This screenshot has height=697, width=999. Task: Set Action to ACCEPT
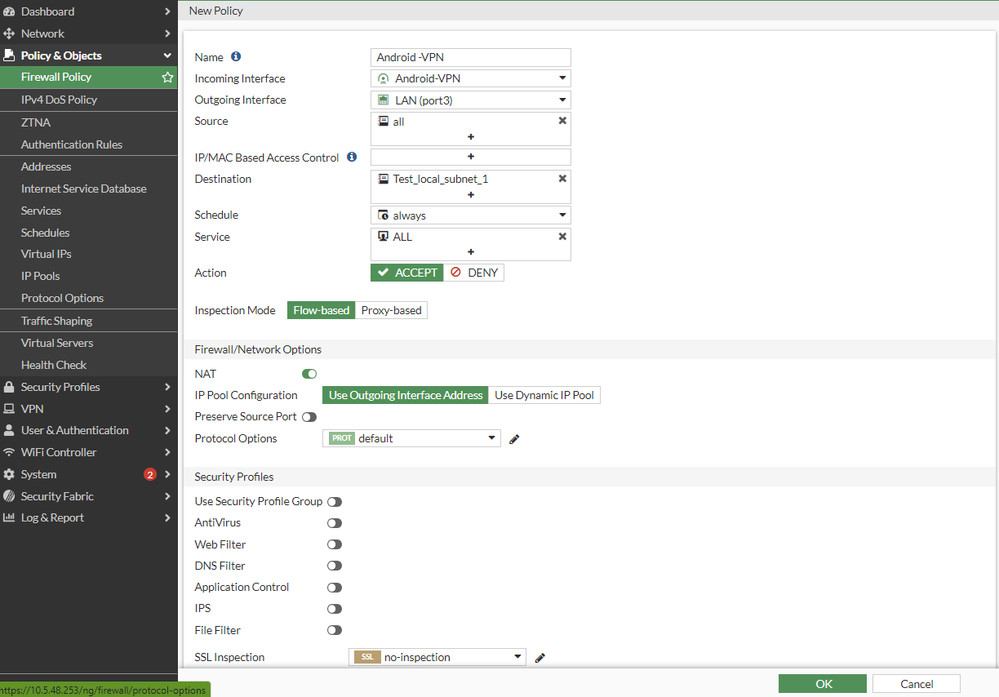tap(407, 273)
